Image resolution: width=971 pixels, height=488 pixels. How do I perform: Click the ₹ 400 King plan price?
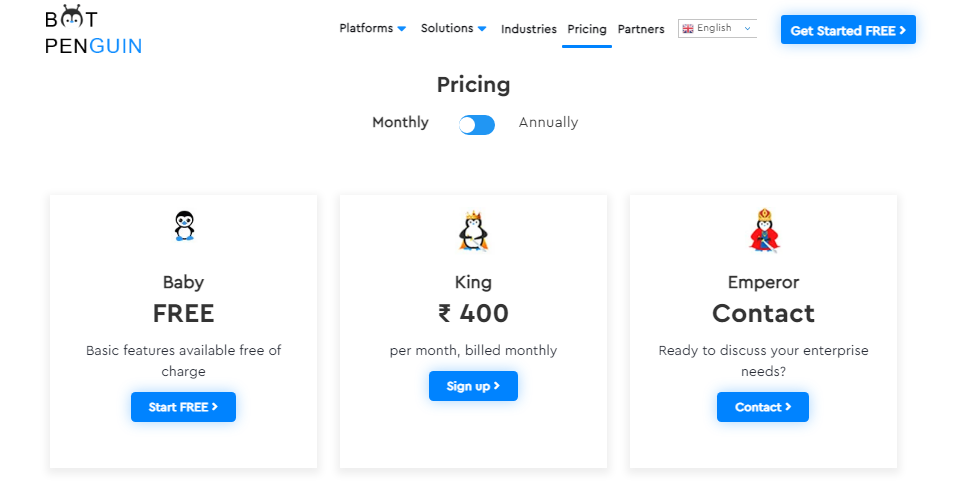pos(473,314)
